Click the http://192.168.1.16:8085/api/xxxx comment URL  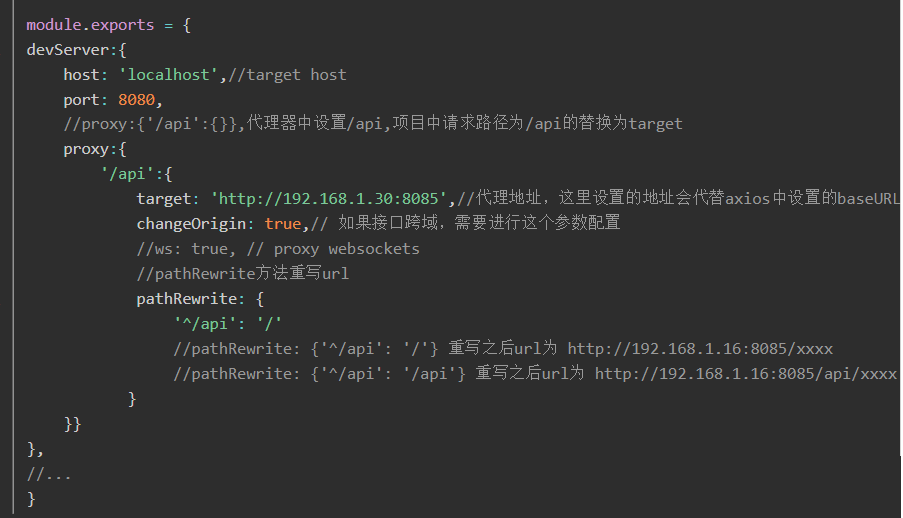coord(746,374)
